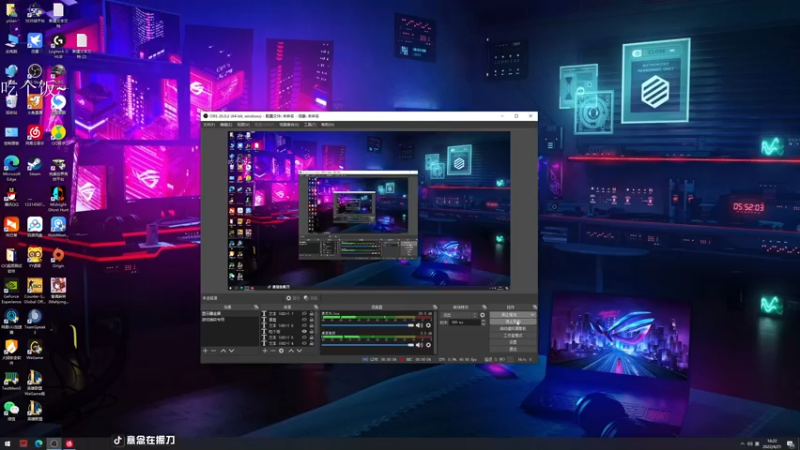Select 游戏捕获专用 scene in Scenes list
The image size is (800, 450).
tap(230, 320)
